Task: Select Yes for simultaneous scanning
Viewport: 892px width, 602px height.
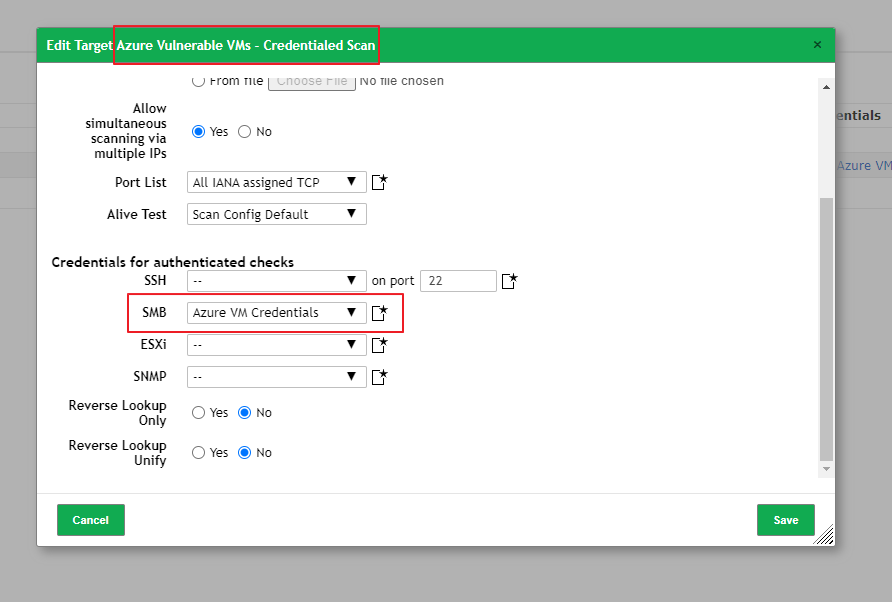Action: coord(199,131)
